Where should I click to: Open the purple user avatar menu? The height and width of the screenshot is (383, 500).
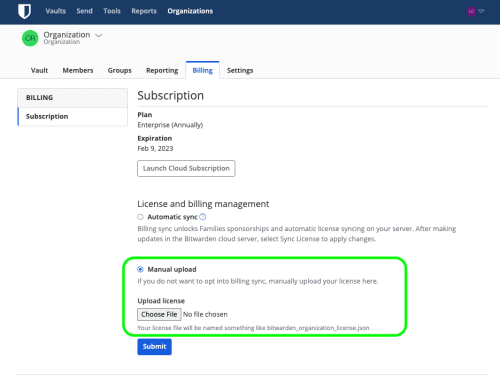coord(471,11)
